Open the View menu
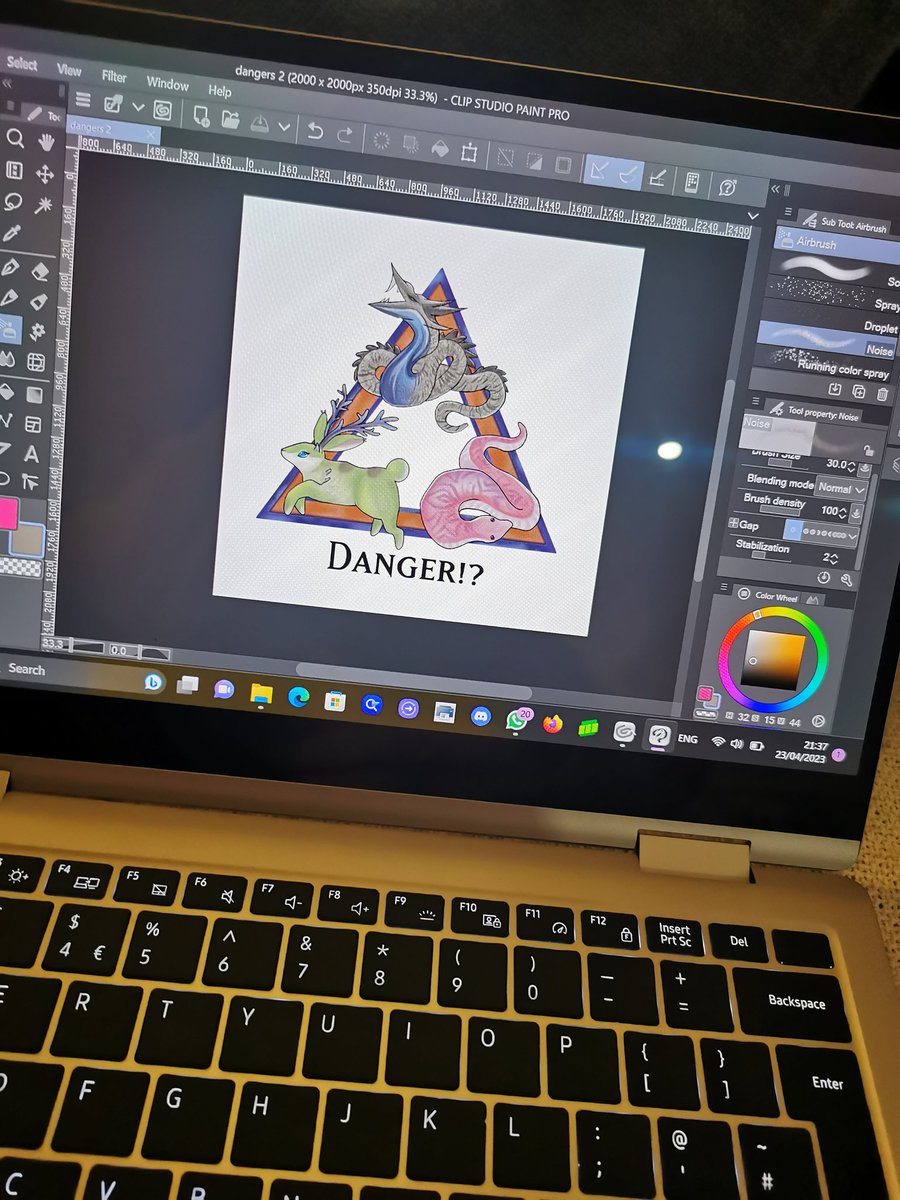This screenshot has width=900, height=1200. (x=69, y=70)
